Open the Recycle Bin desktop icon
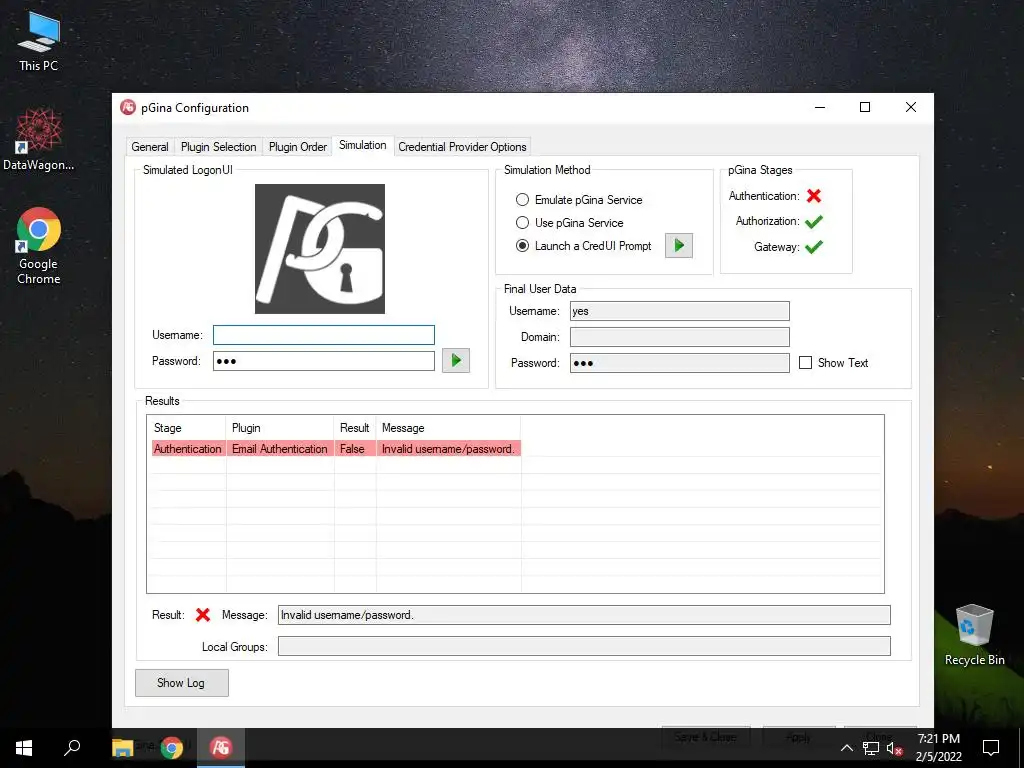The image size is (1024, 768). (x=974, y=635)
